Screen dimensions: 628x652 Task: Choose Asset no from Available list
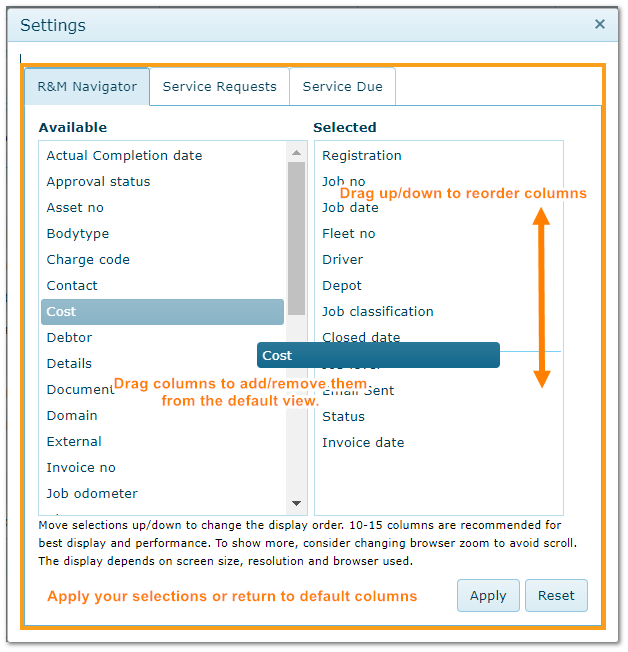[x=75, y=208]
